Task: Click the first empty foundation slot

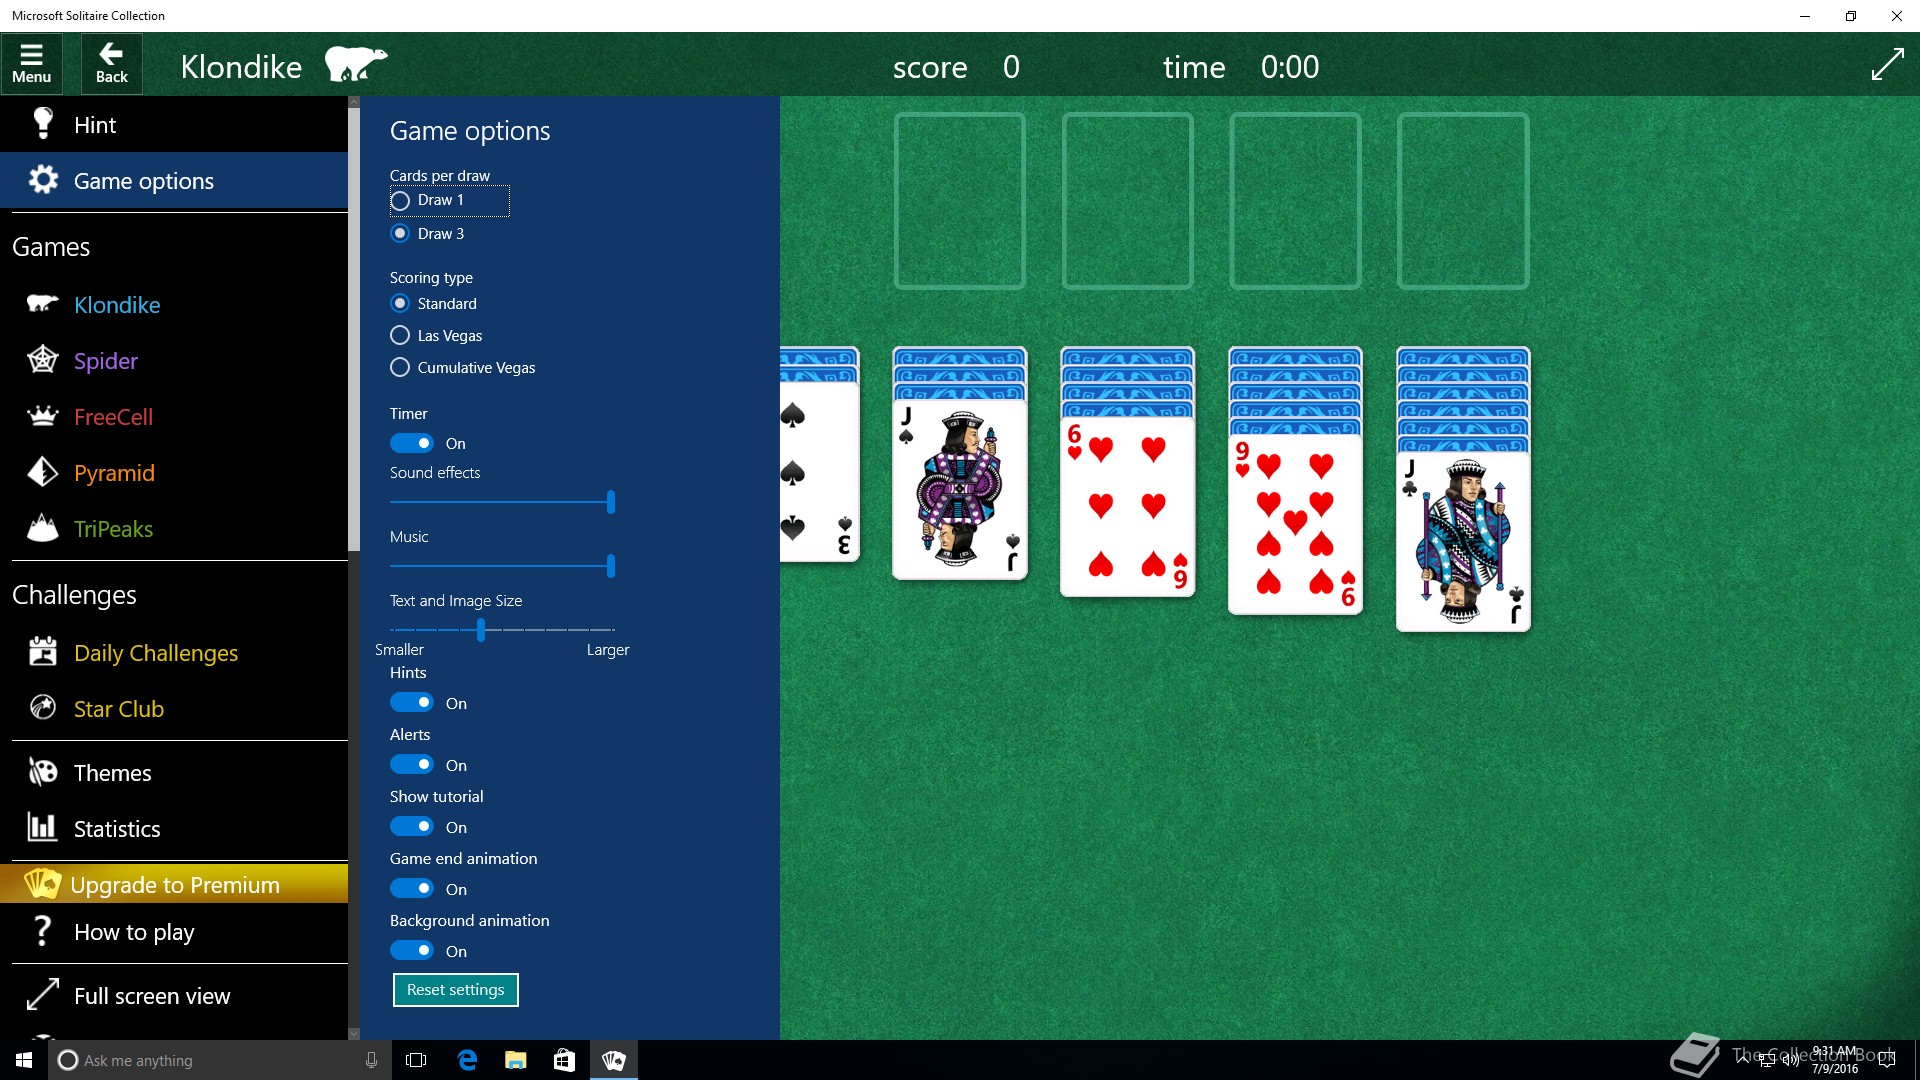Action: pos(960,201)
